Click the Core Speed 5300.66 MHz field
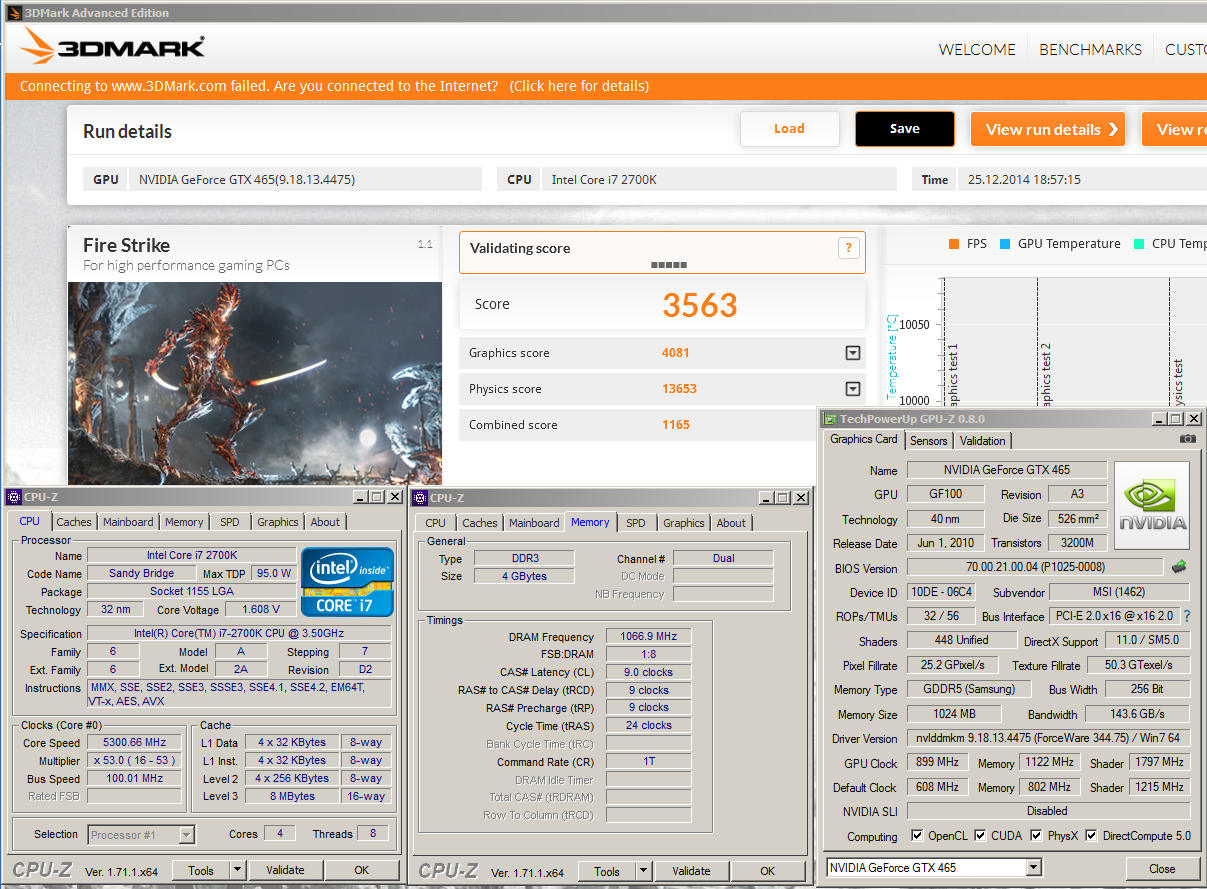The width and height of the screenshot is (1207, 889). point(134,743)
